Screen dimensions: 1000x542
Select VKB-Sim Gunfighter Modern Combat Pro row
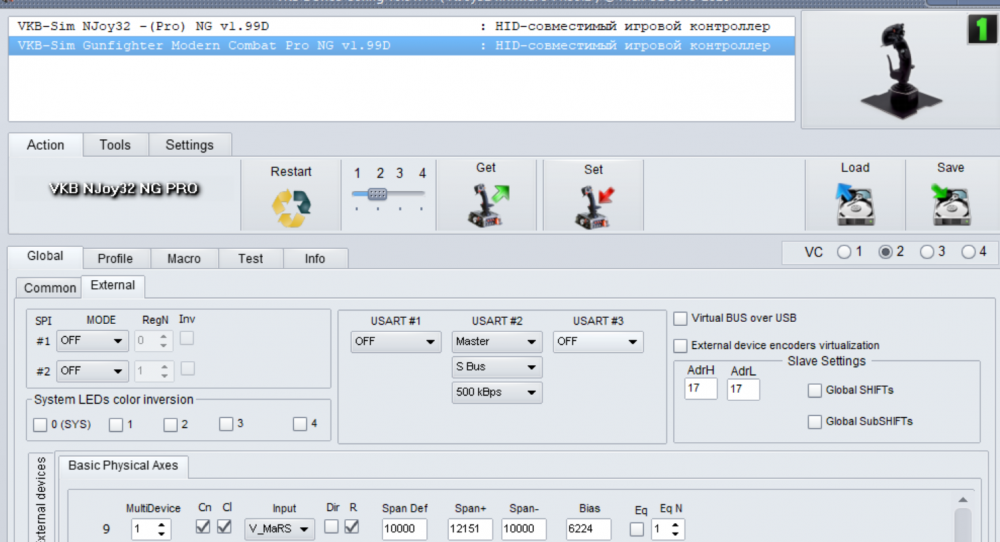[402, 46]
